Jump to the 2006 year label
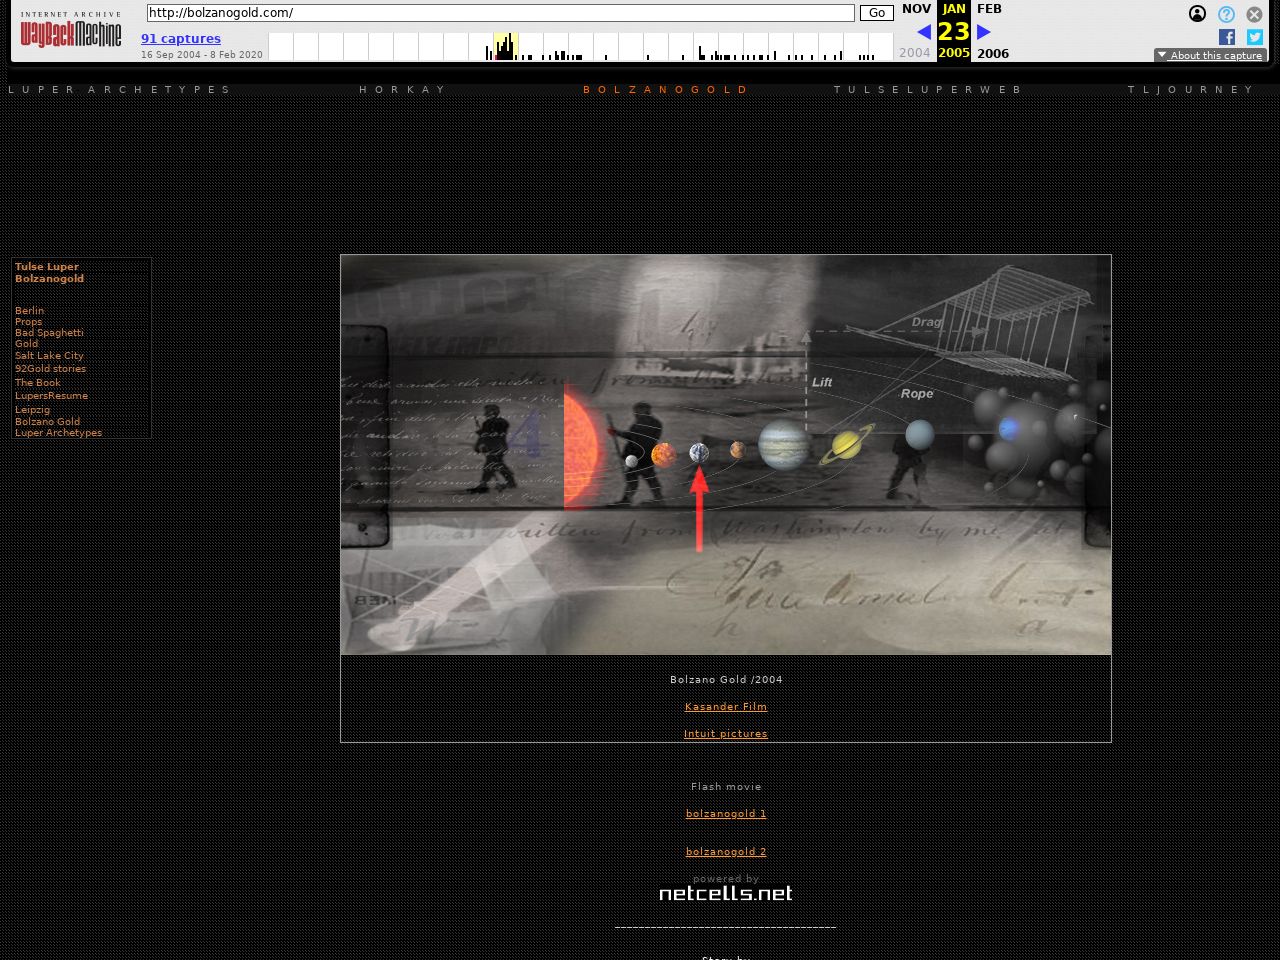The image size is (1280, 960). 993,54
